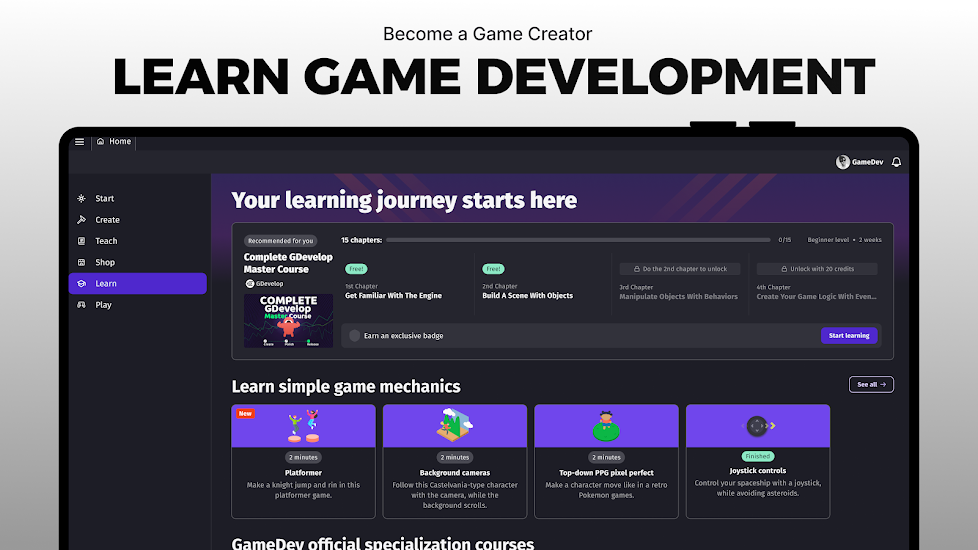Click Complete GDevelop Master Course thumbnail
Image resolution: width=978 pixels, height=550 pixels.
288,321
